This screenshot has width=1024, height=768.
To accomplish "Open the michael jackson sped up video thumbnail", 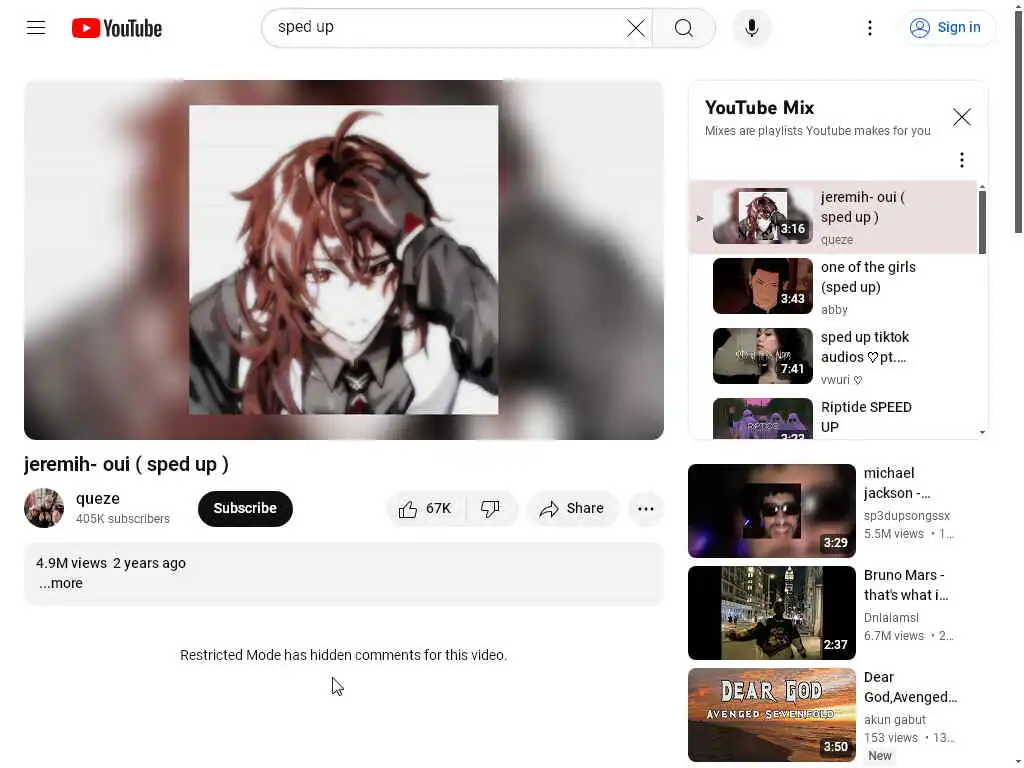I will click(771, 511).
